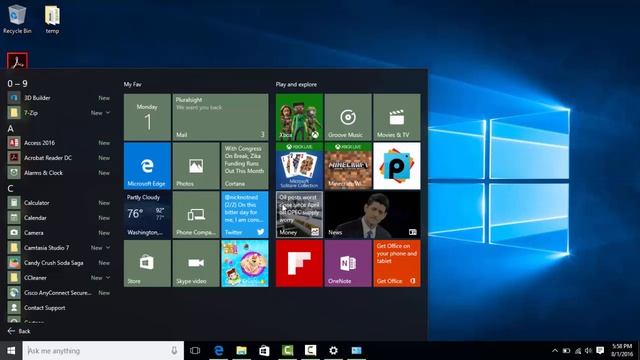Launch Candy Crush Soda Saga from list

[x=59, y=262]
